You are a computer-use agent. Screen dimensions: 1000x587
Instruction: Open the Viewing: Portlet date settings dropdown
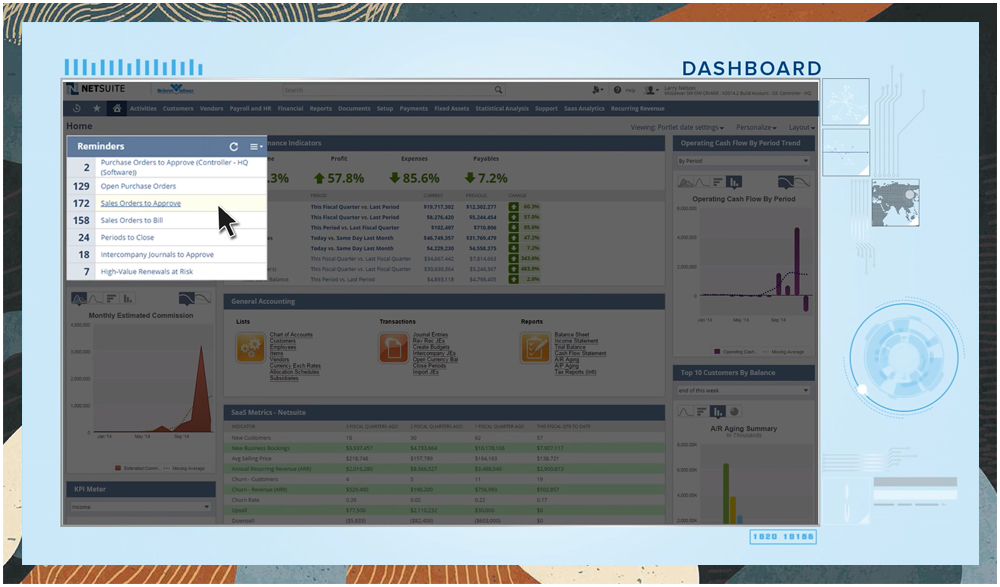[677, 128]
